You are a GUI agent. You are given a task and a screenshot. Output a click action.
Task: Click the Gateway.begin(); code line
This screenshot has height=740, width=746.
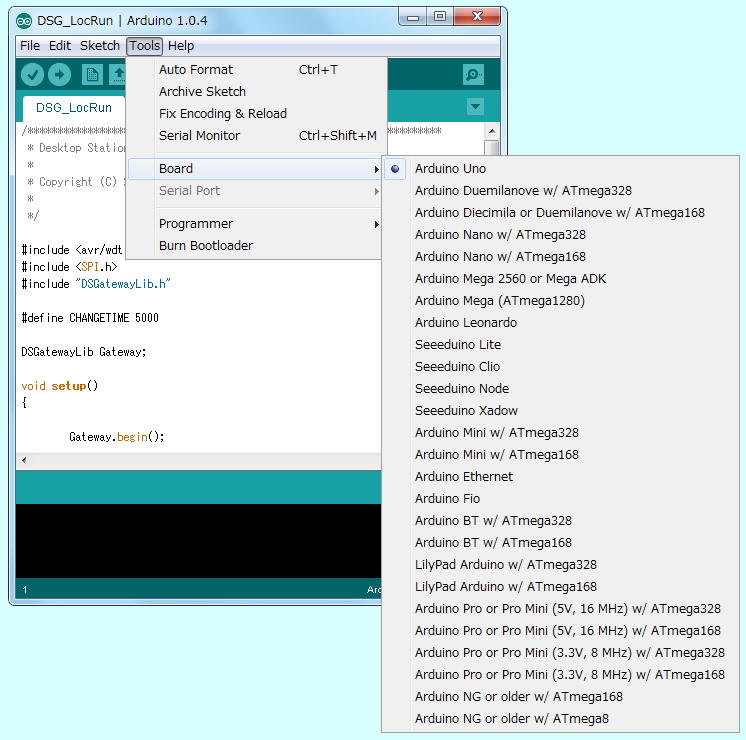click(117, 437)
